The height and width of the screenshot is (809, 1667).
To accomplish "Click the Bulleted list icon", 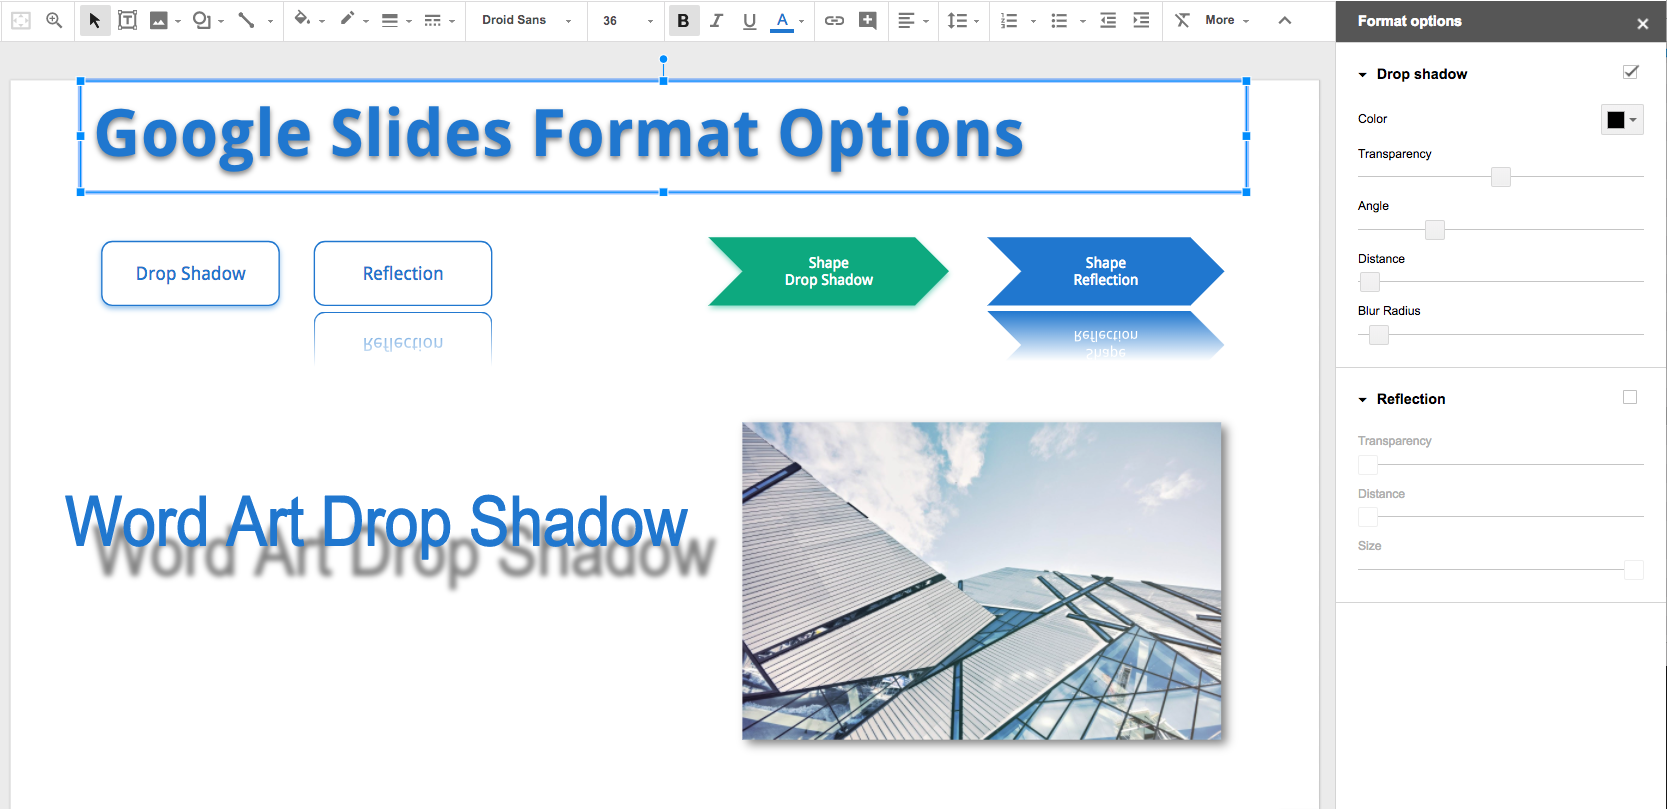I will [x=1059, y=20].
